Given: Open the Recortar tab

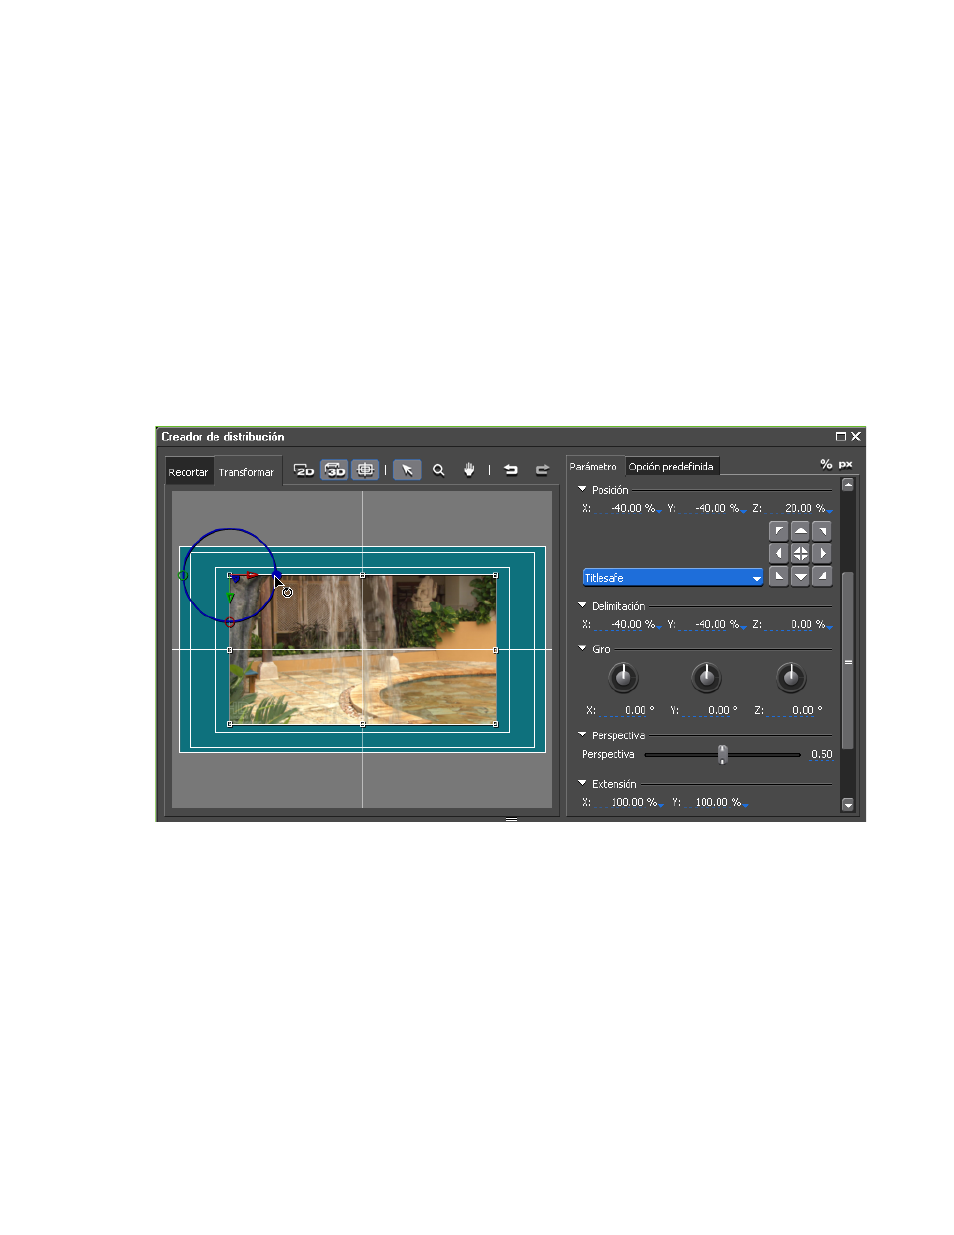Looking at the screenshot, I should (188, 472).
